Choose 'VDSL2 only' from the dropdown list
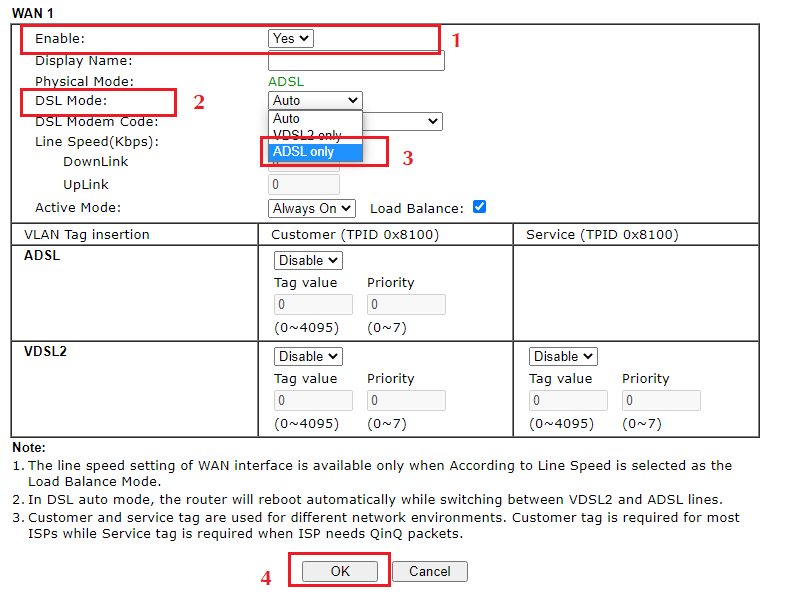This screenshot has height=599, width=785. tap(307, 135)
